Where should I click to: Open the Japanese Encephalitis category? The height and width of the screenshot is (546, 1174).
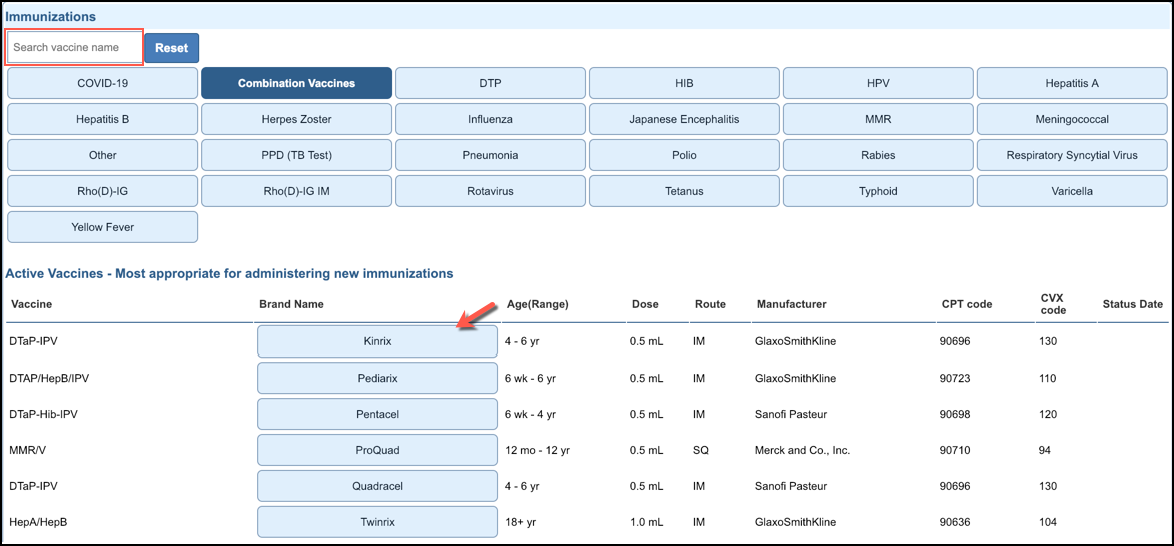[684, 119]
